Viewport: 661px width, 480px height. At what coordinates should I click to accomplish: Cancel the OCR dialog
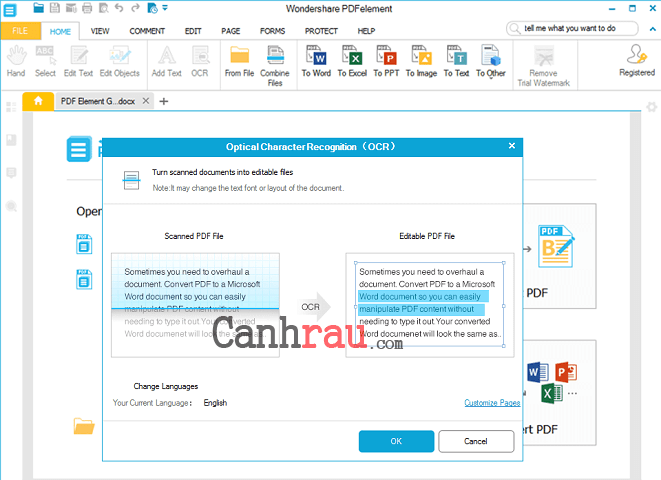tap(476, 441)
